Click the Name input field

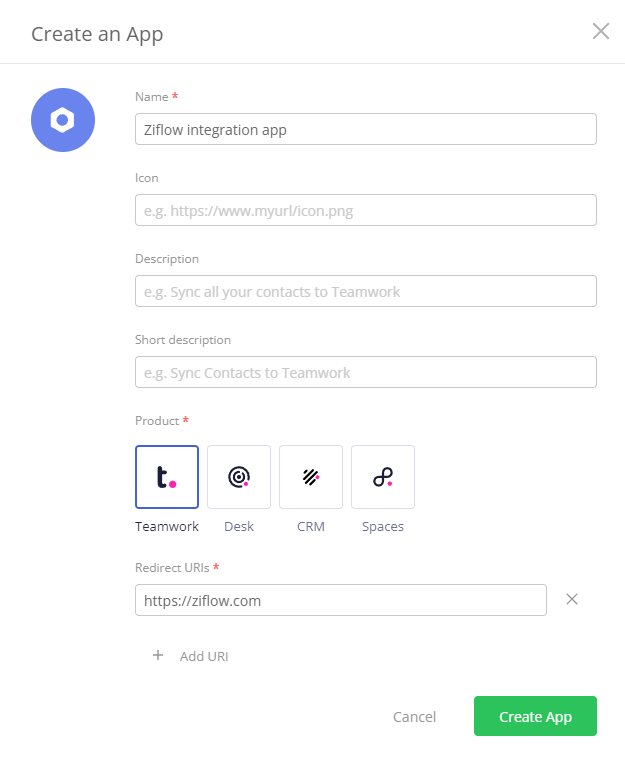pos(365,129)
